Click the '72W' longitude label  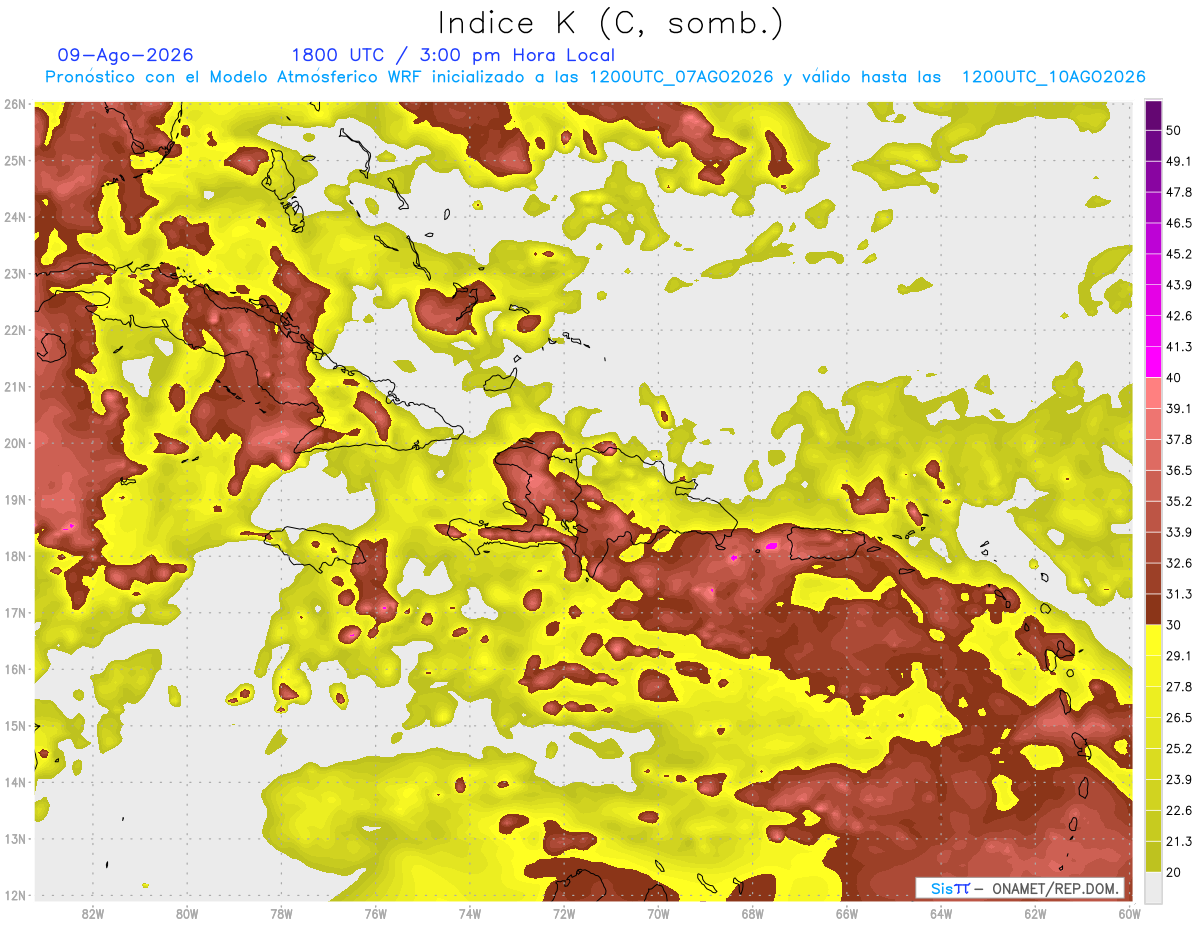coord(564,914)
